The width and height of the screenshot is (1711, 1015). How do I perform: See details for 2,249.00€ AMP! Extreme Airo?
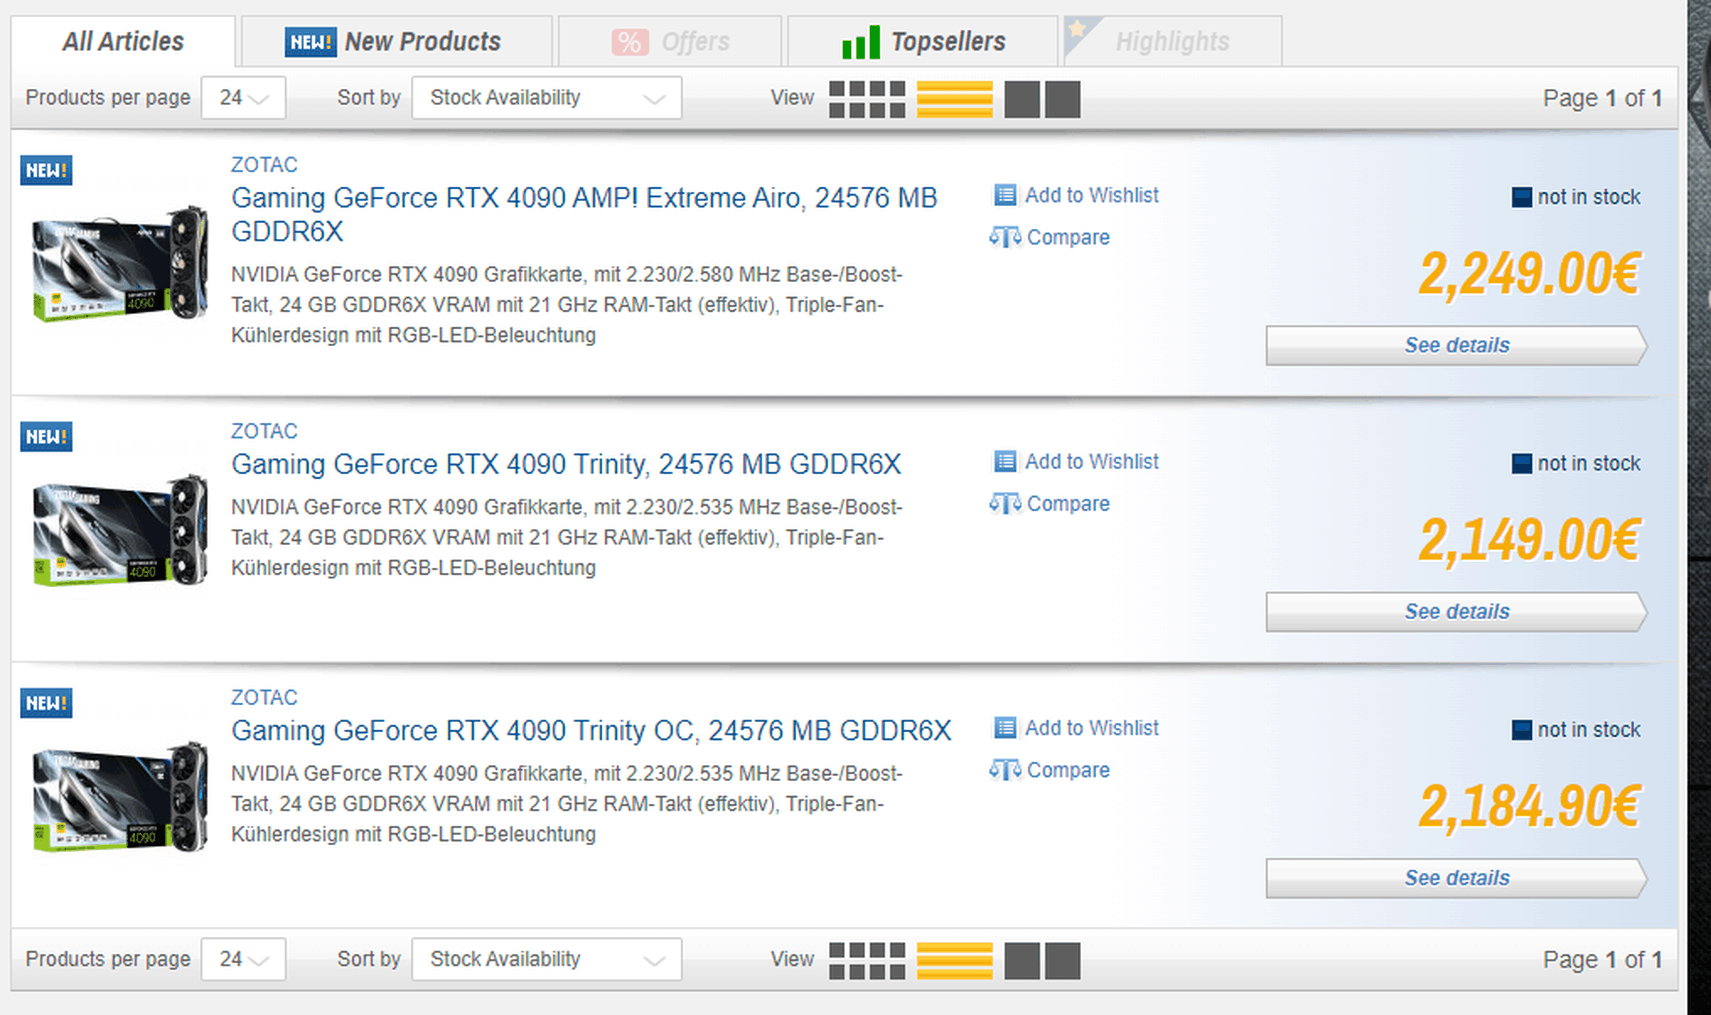coord(1456,345)
